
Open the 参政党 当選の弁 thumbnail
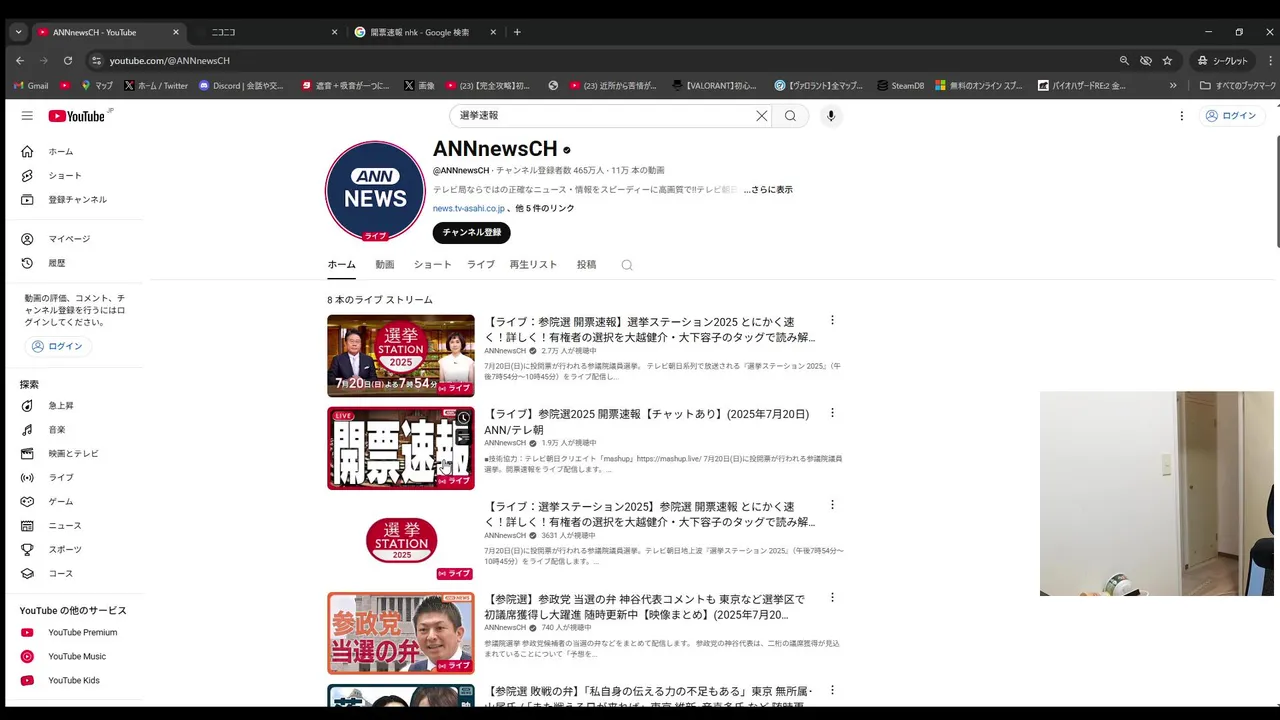tap(401, 633)
